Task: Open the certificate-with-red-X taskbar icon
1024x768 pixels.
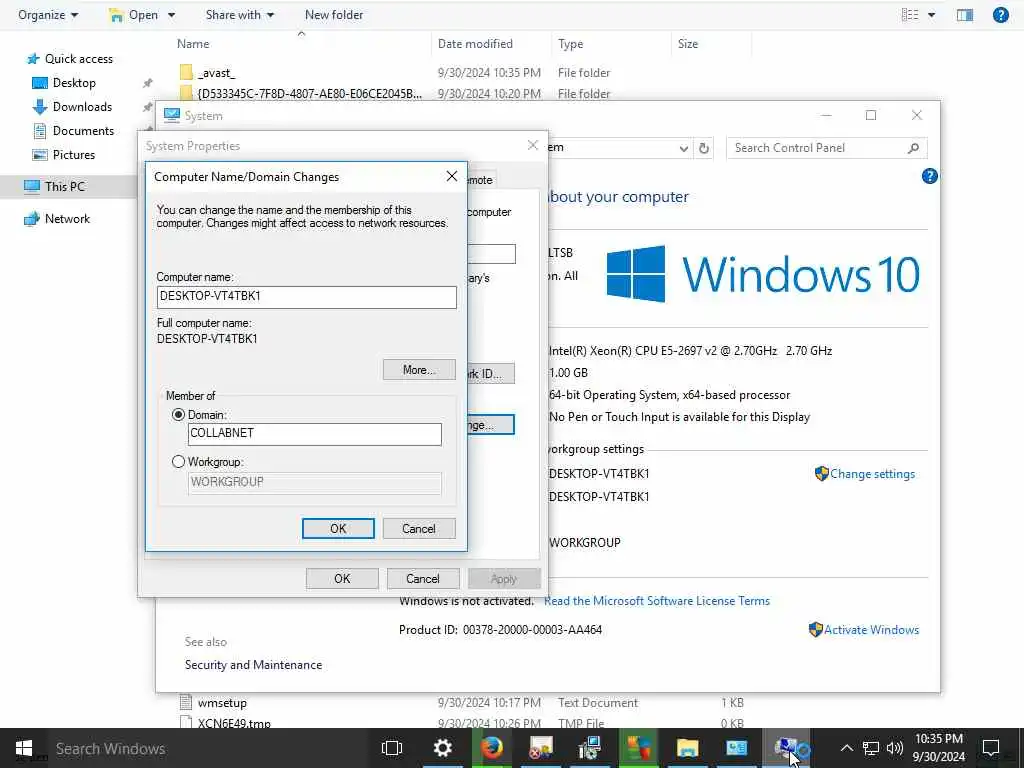Action: point(541,748)
